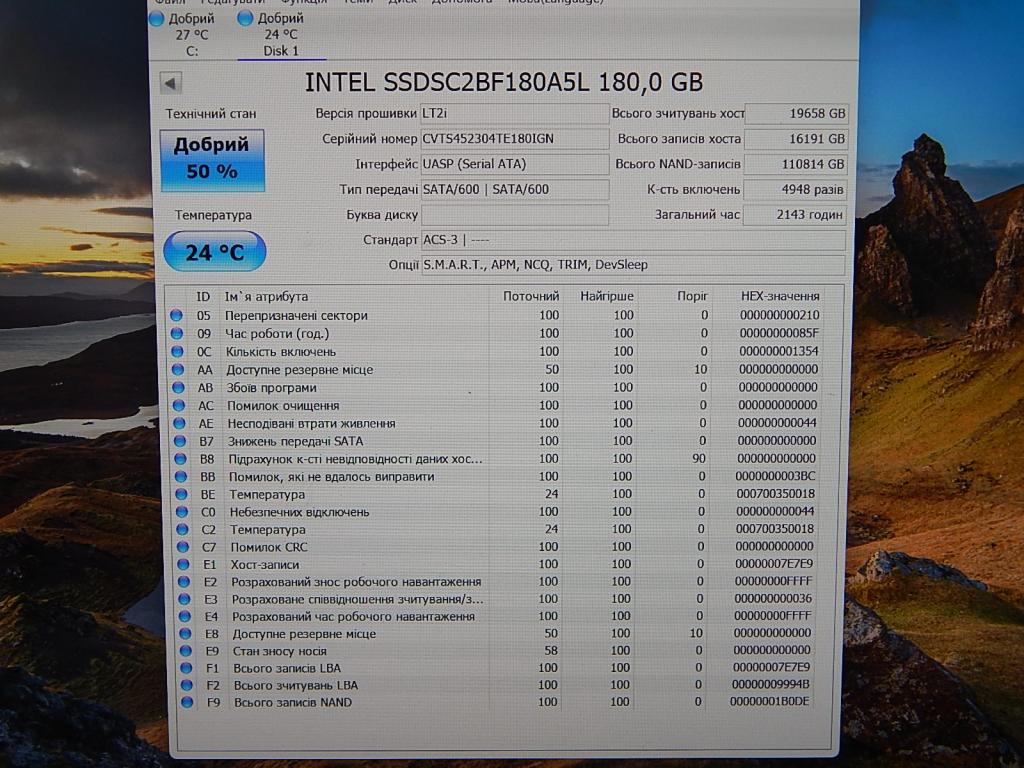Click total host reads value 19658 GB
This screenshot has width=1024, height=768.
[796, 114]
